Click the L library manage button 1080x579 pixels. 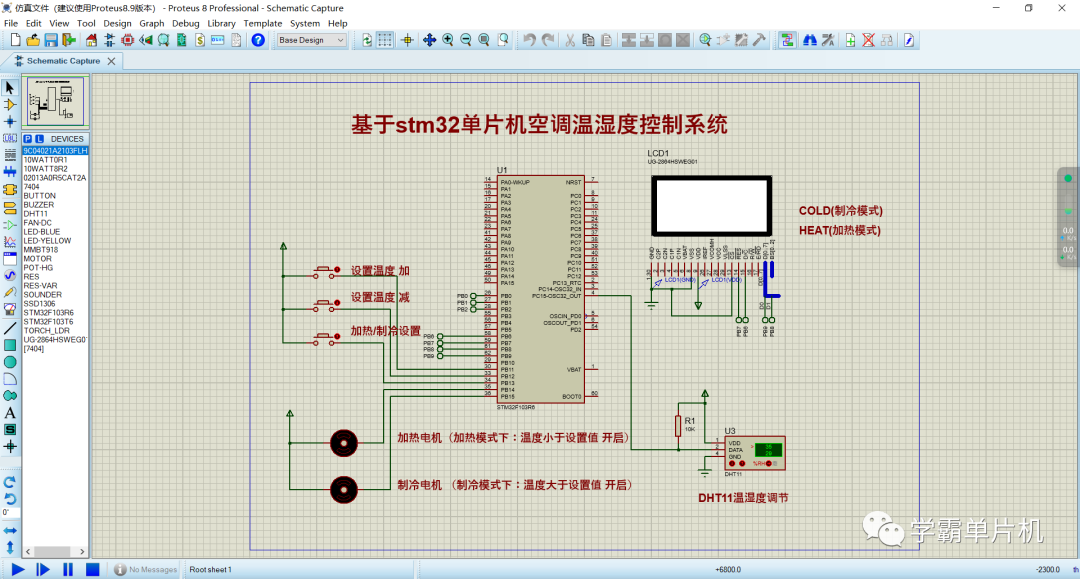(x=39, y=139)
